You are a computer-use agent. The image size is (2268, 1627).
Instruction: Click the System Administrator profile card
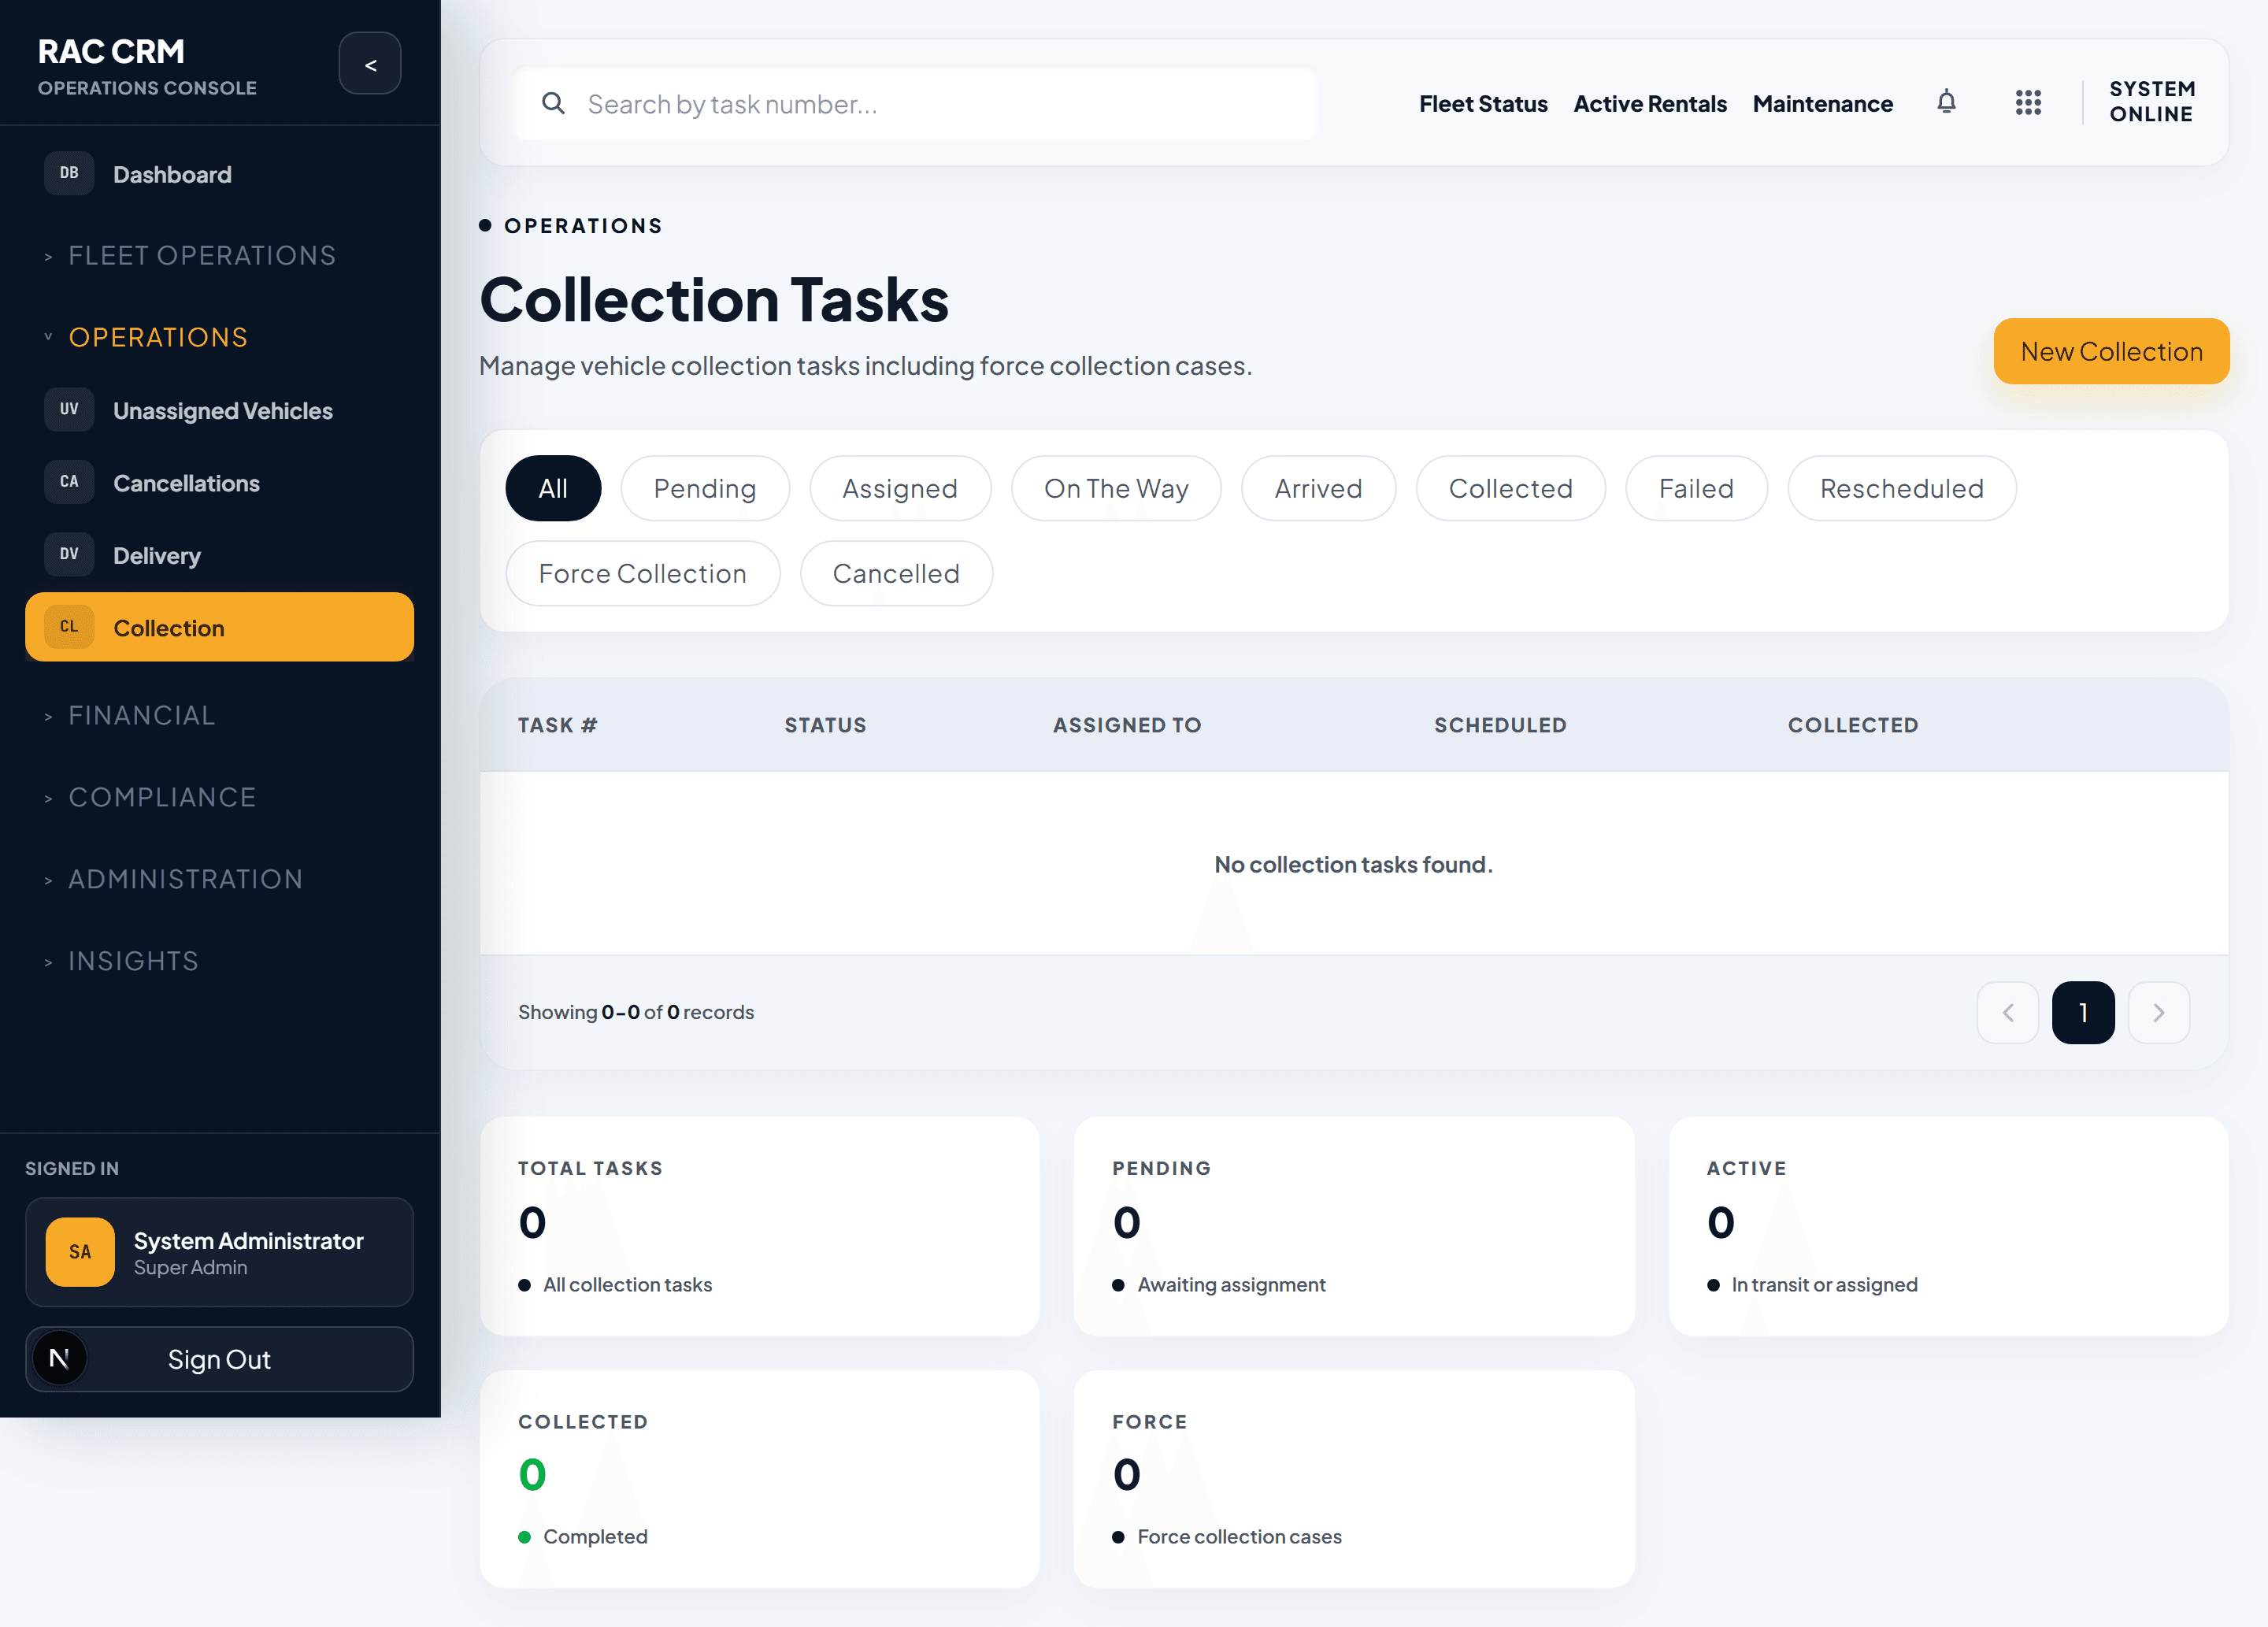[219, 1252]
